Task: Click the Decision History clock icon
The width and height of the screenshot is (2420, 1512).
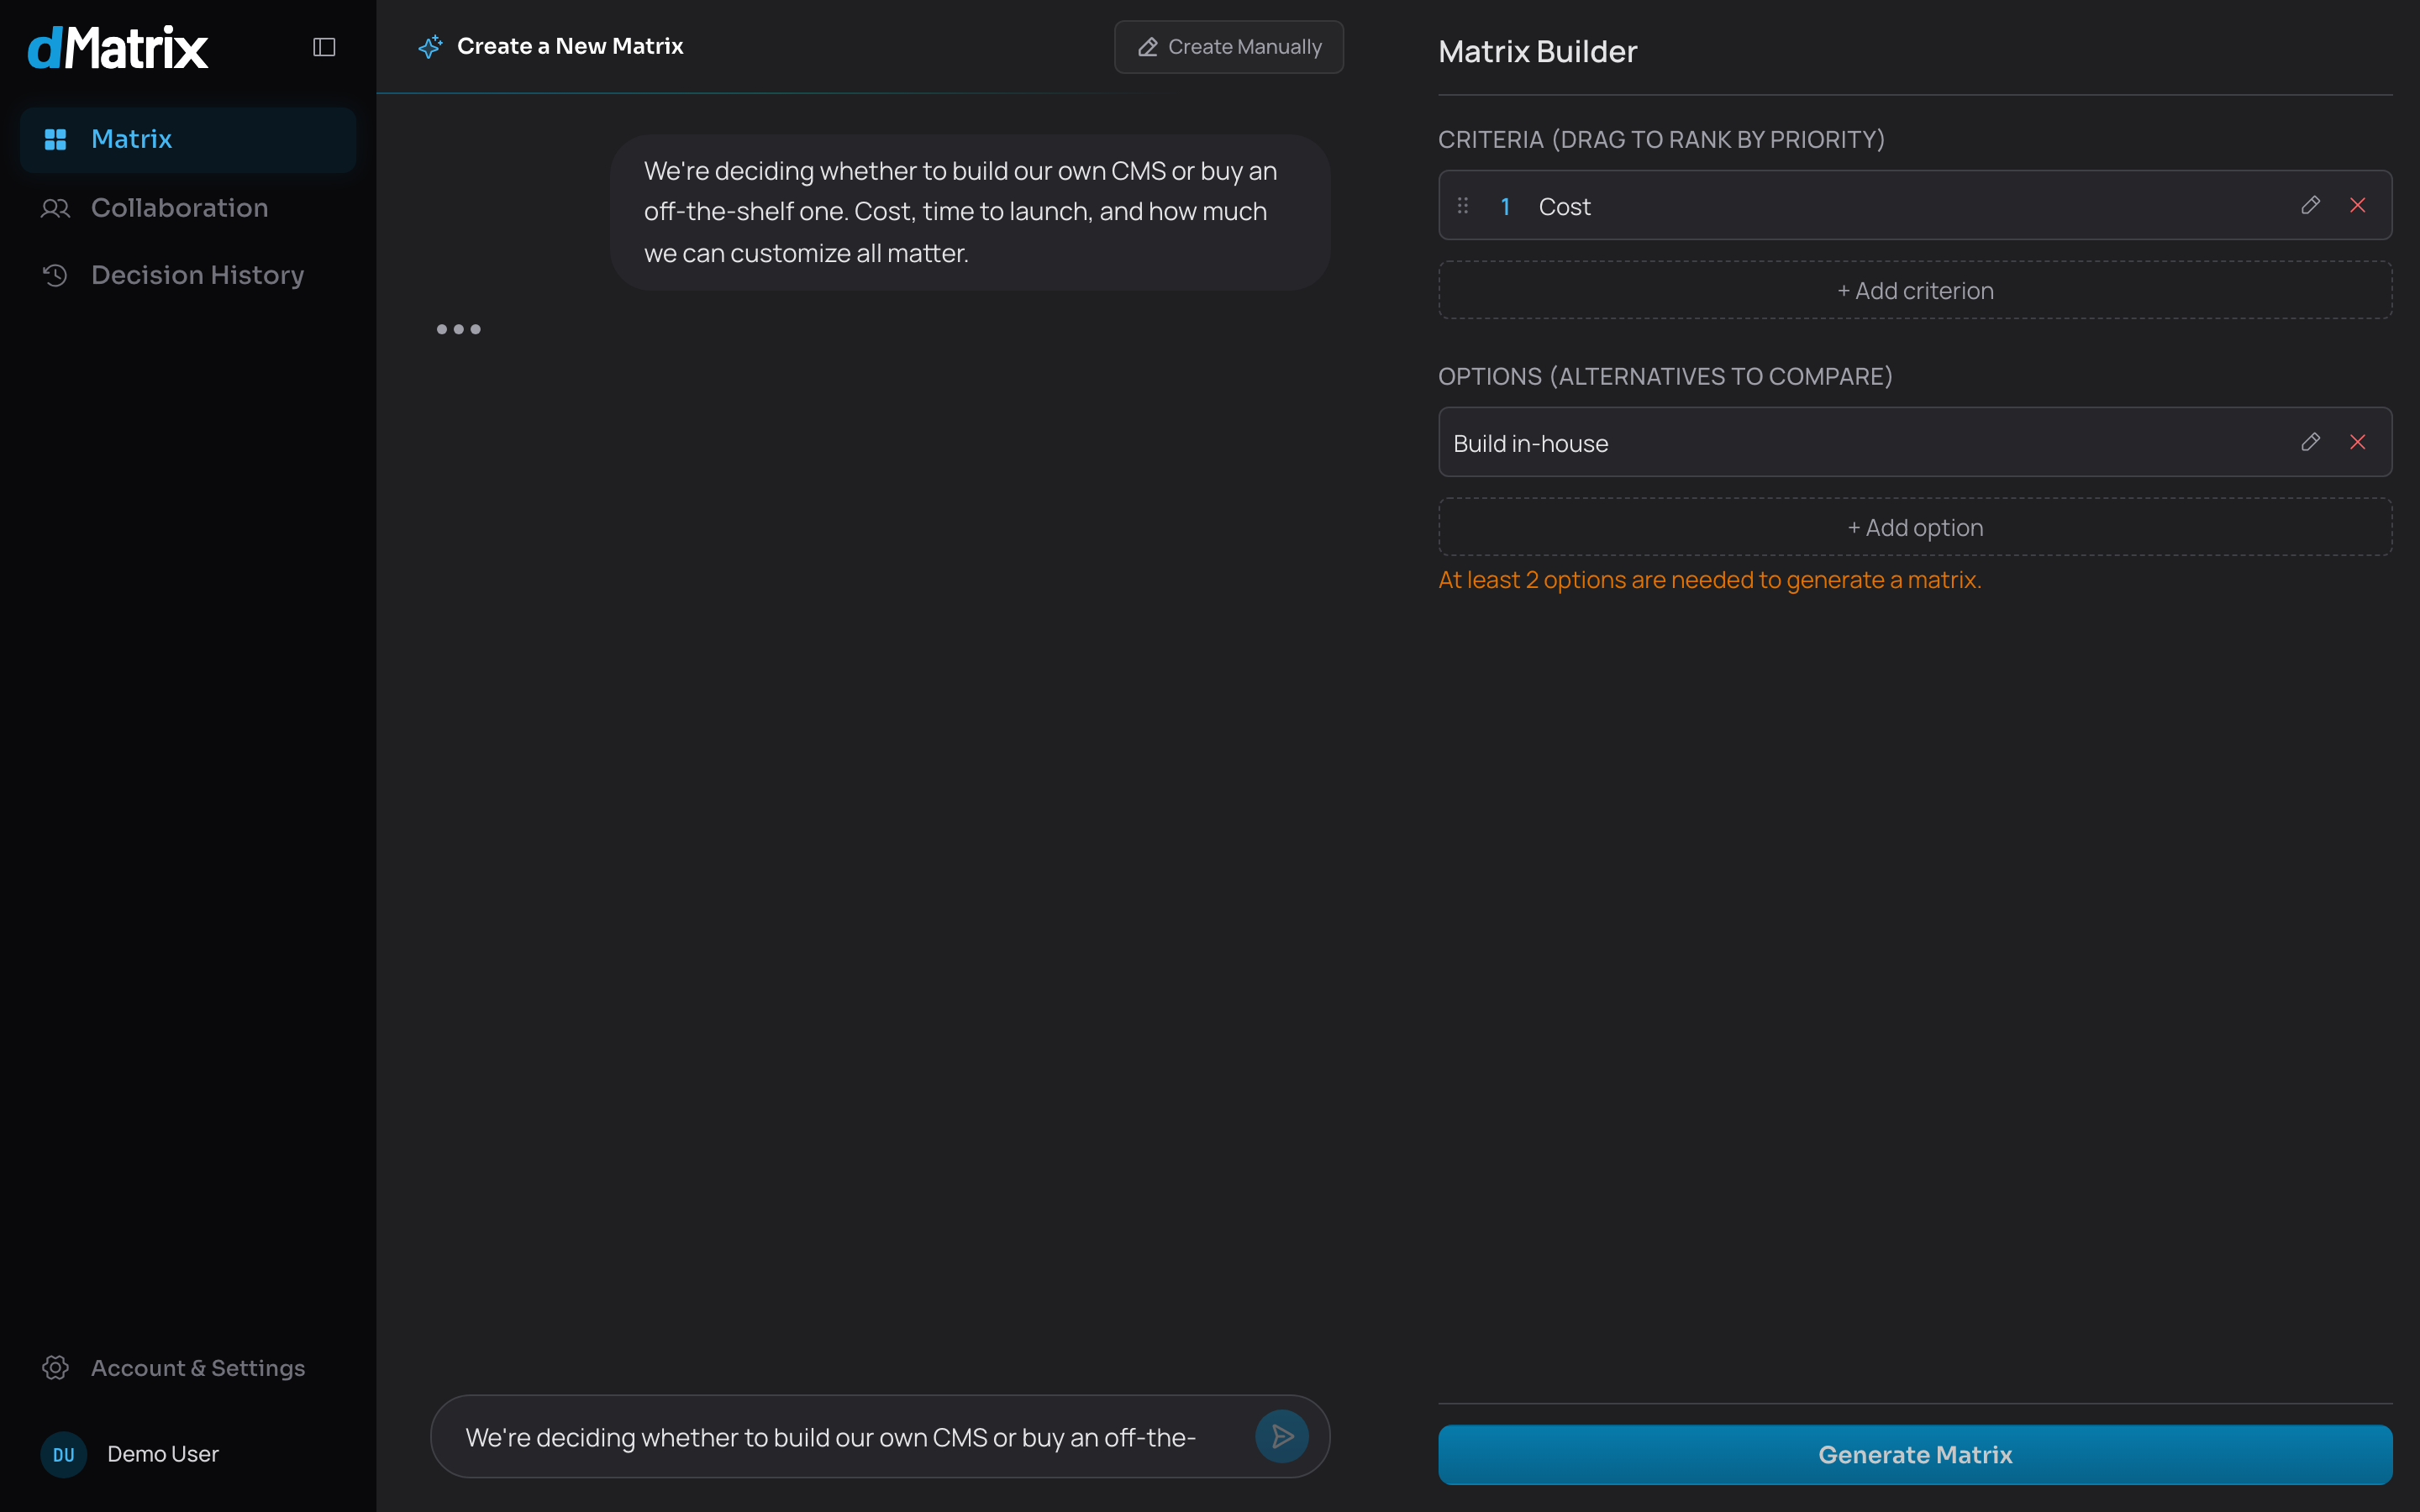Action: pyautogui.click(x=55, y=275)
